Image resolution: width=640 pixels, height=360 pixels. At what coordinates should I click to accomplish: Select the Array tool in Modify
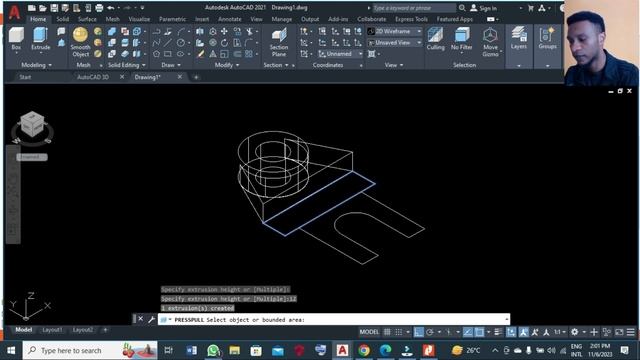click(249, 54)
